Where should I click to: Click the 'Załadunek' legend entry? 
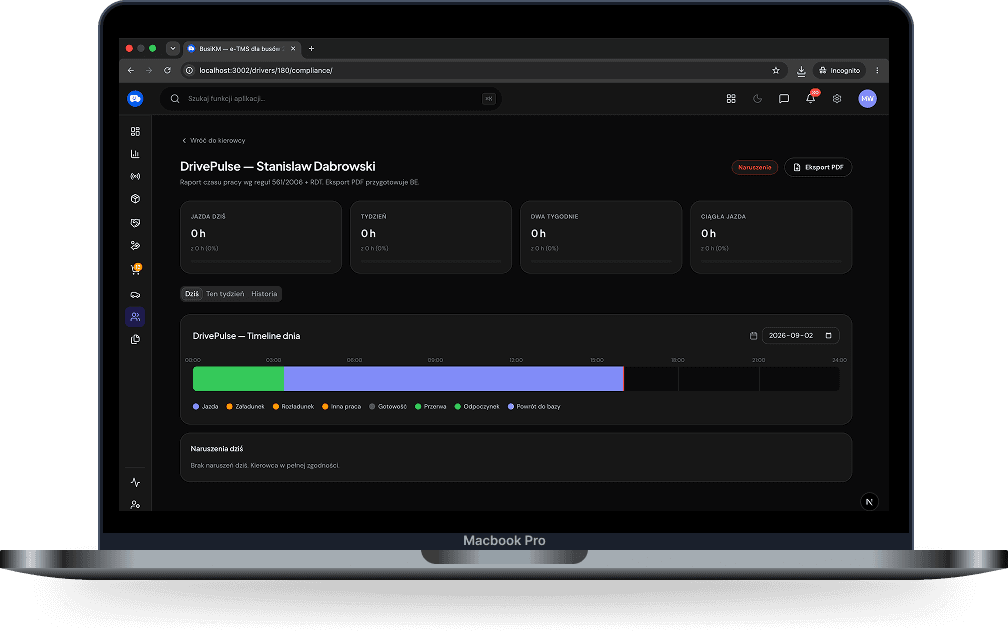[x=245, y=406]
